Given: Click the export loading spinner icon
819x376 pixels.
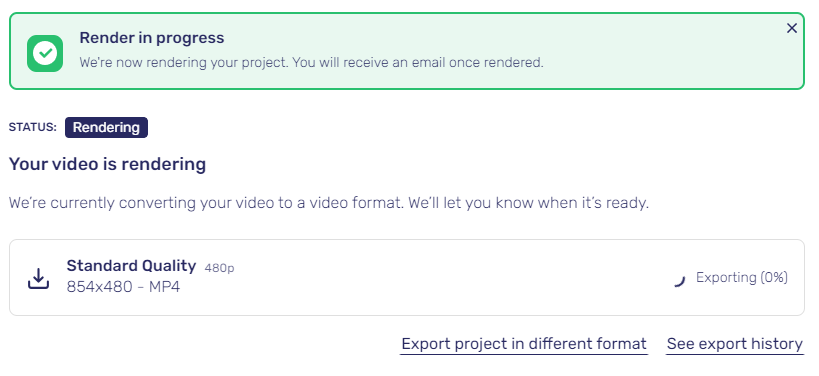Looking at the screenshot, I should (x=678, y=280).
